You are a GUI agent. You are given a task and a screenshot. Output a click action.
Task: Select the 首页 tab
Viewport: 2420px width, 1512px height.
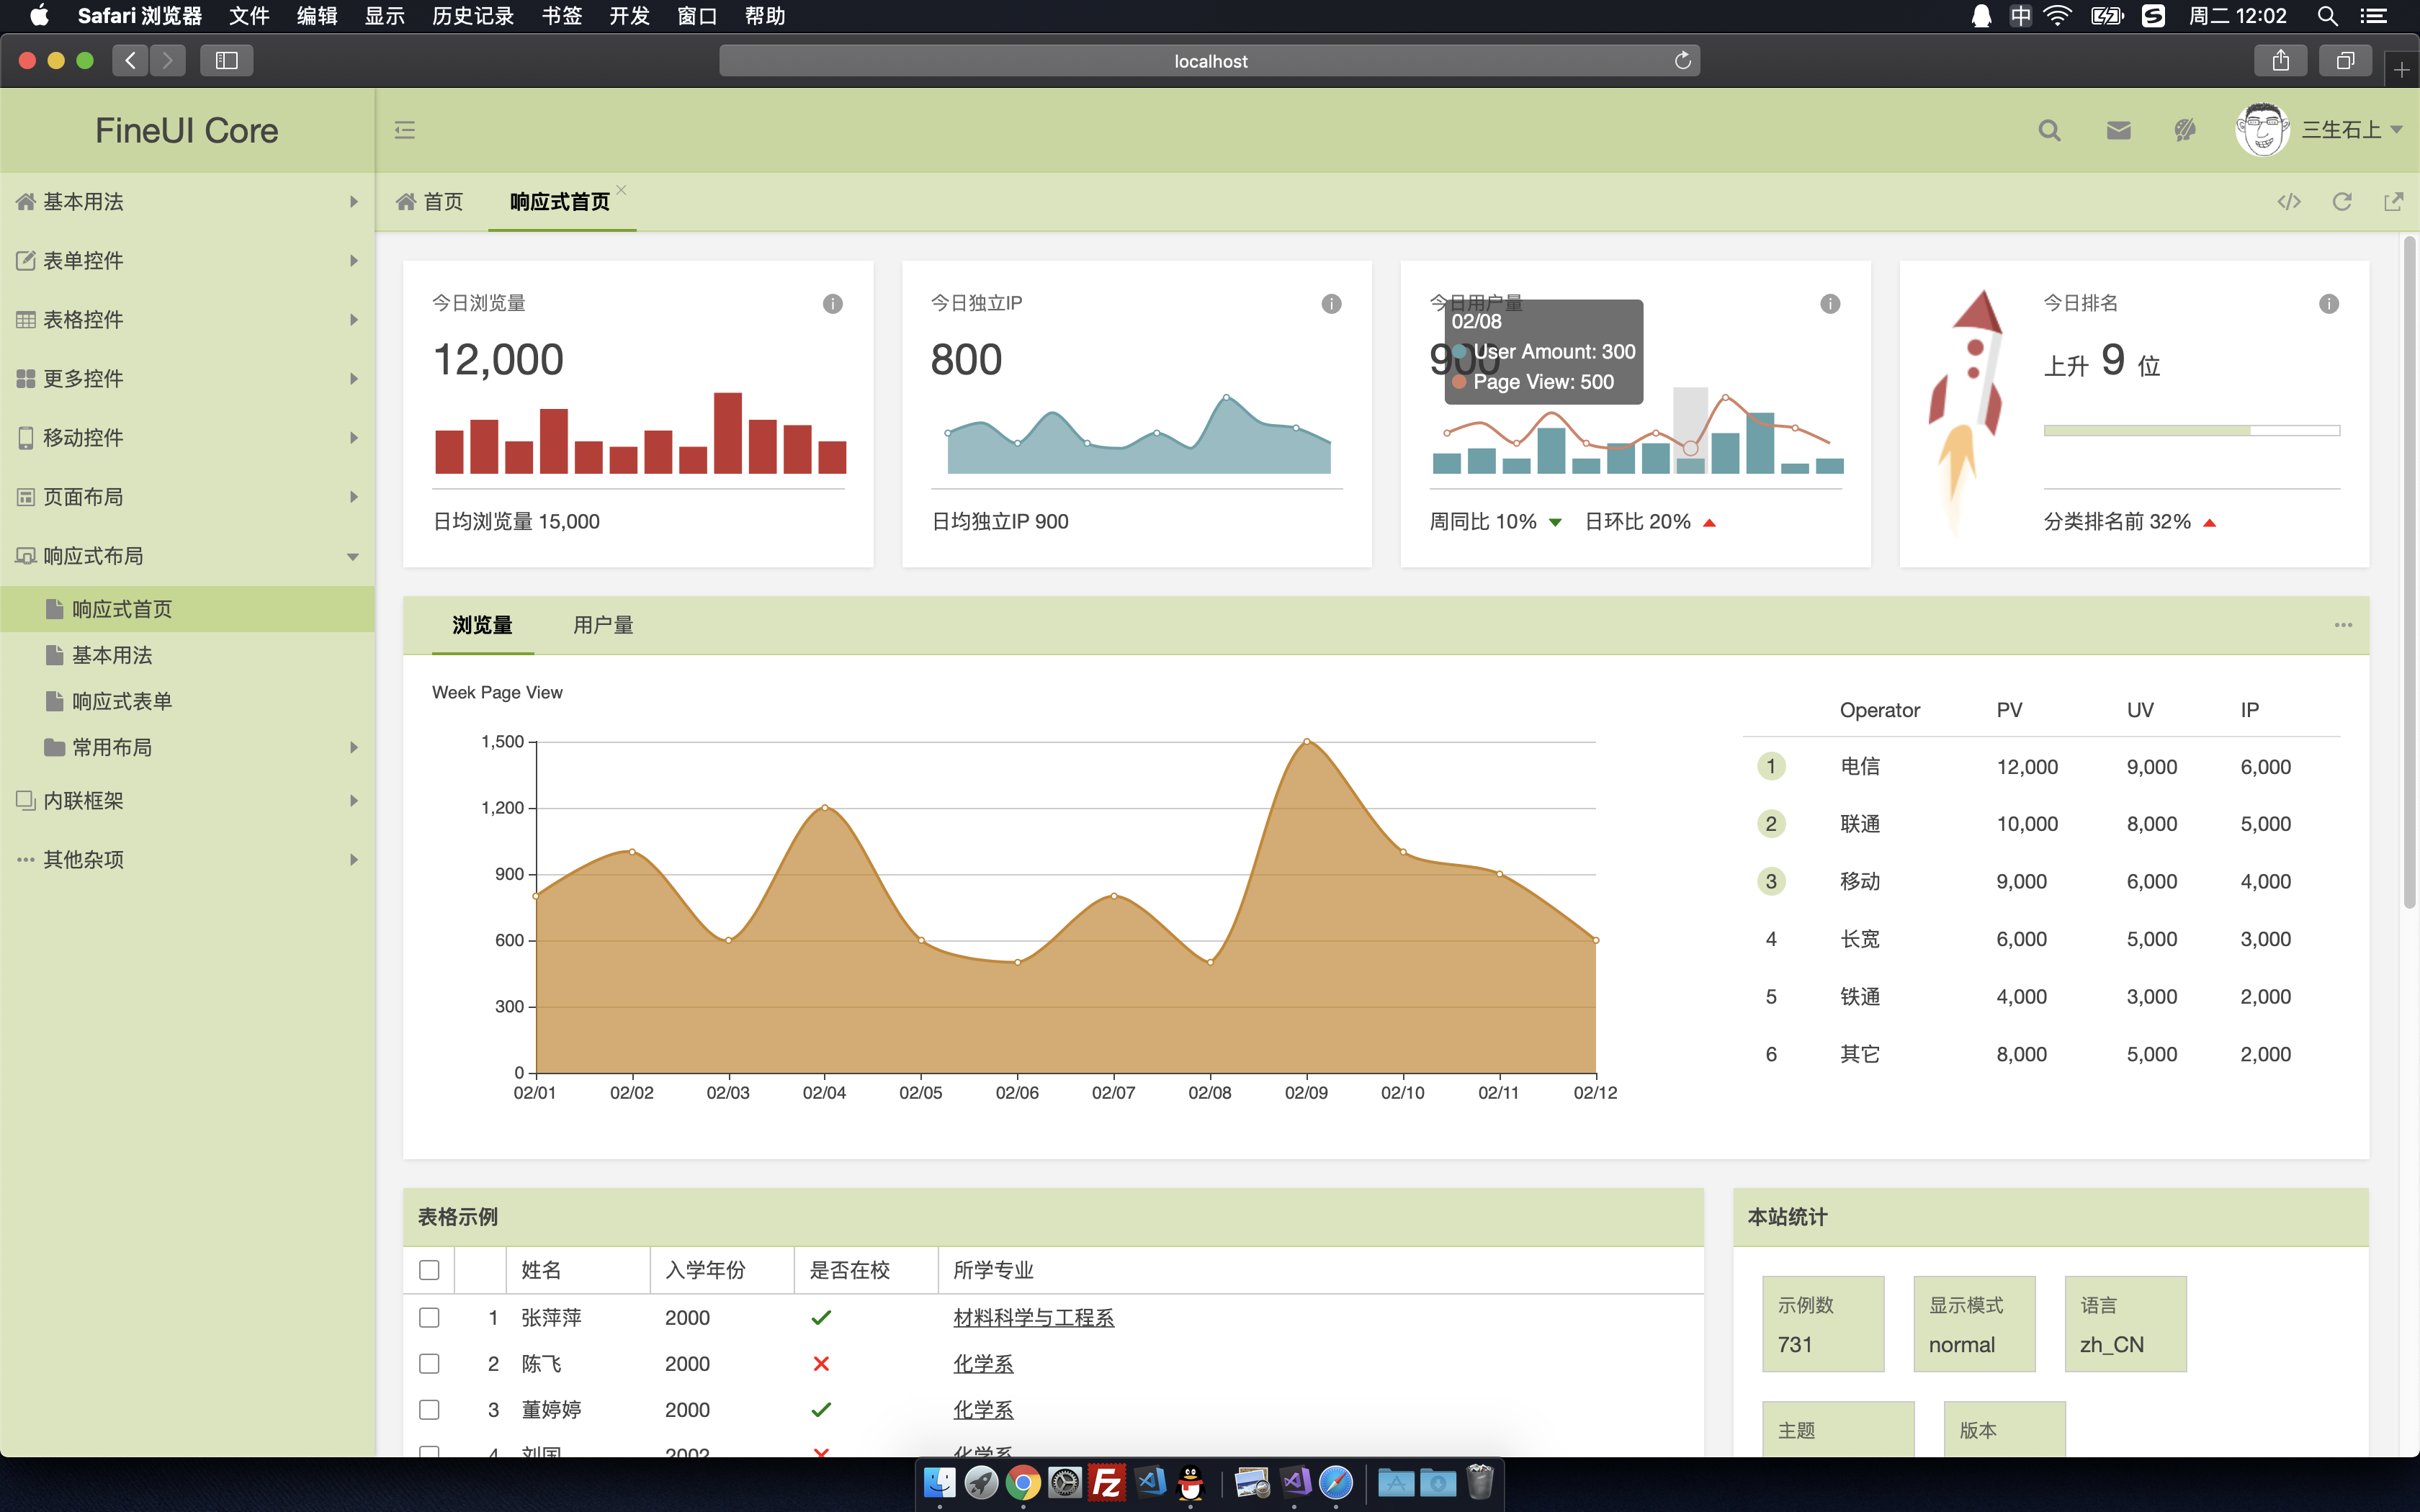coord(431,202)
